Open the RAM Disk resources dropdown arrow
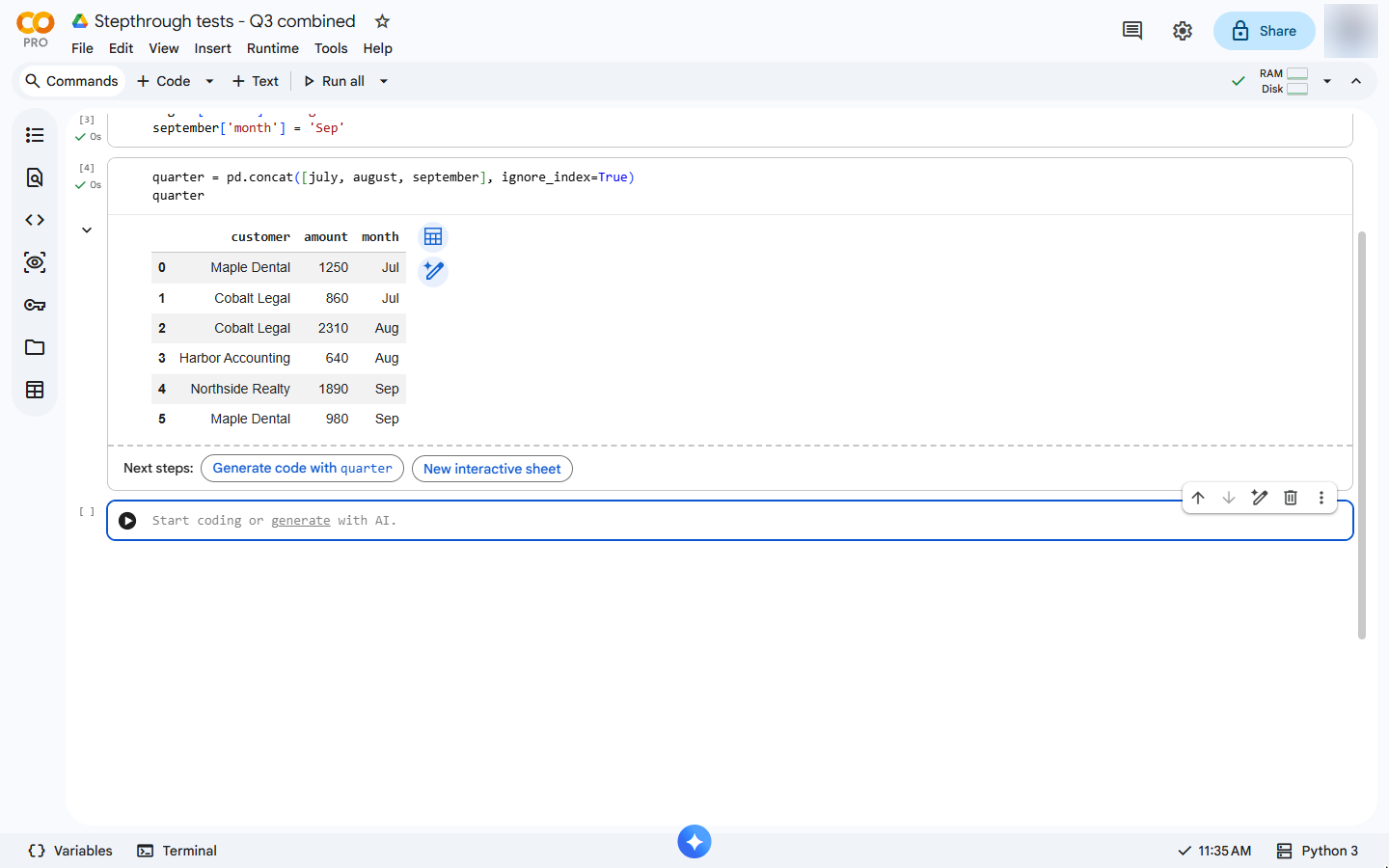Image resolution: width=1389 pixels, height=868 pixels. 1327,81
